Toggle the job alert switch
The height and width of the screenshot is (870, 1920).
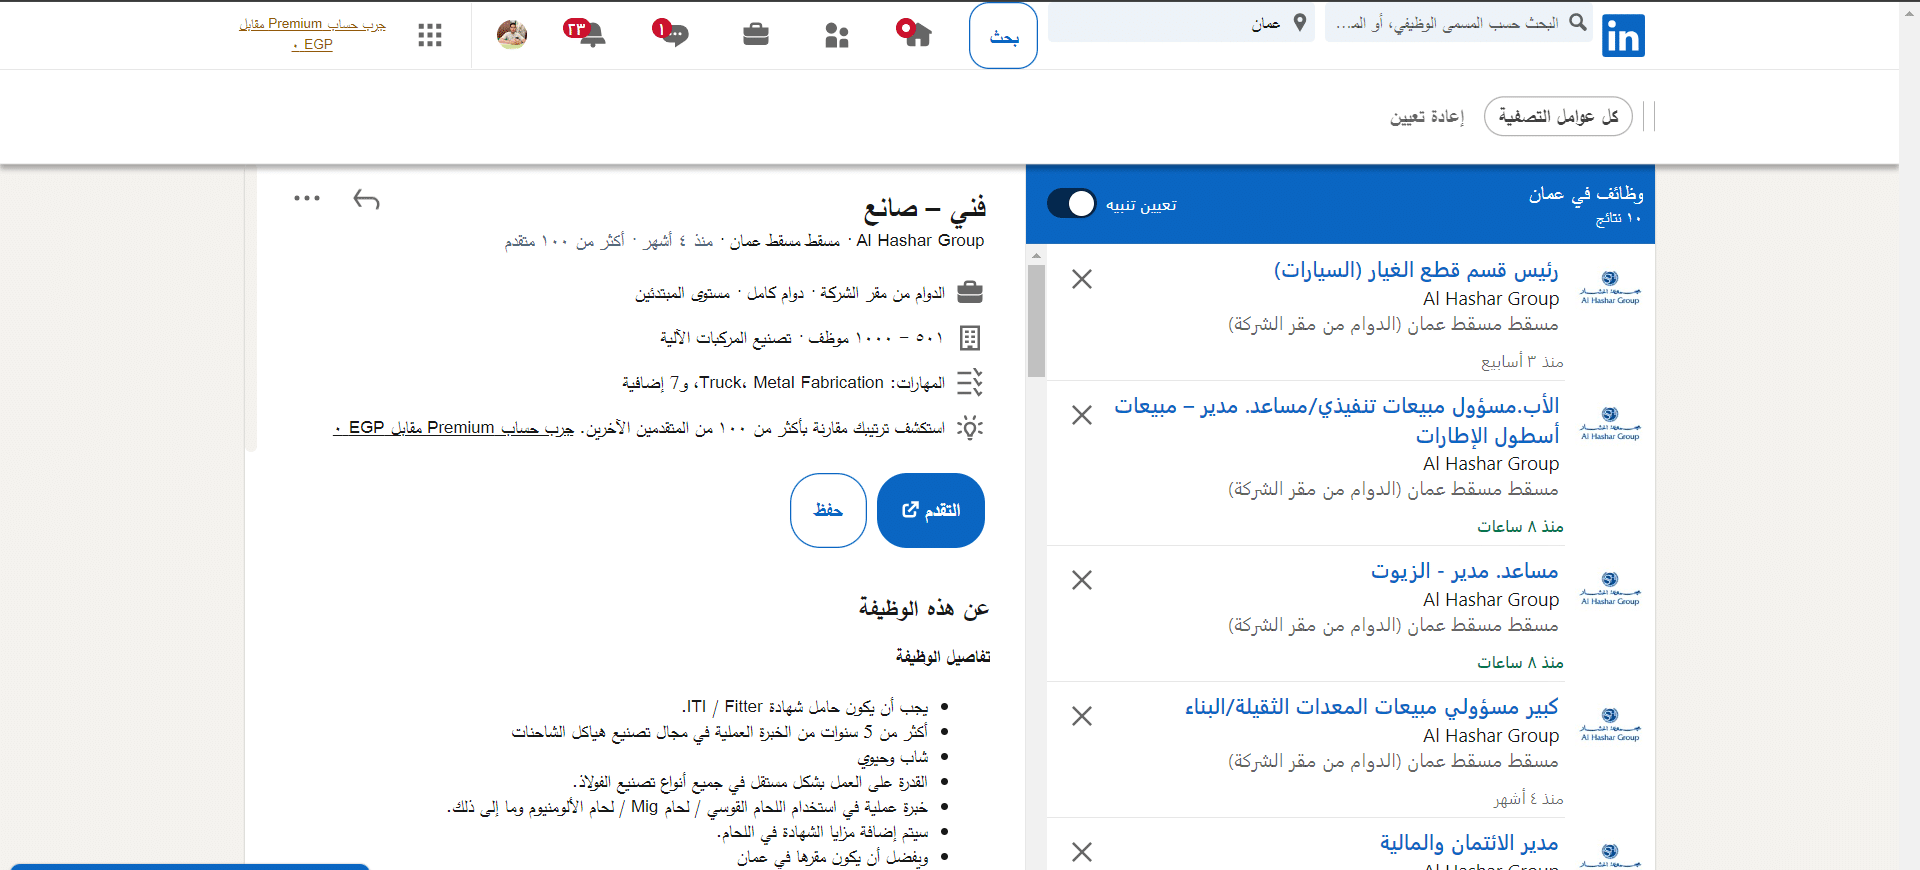click(1072, 203)
